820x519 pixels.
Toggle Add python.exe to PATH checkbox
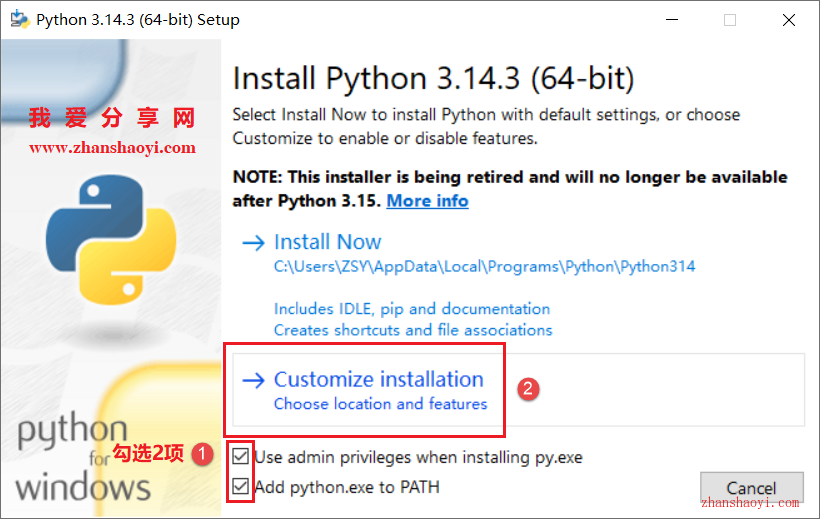[241, 487]
